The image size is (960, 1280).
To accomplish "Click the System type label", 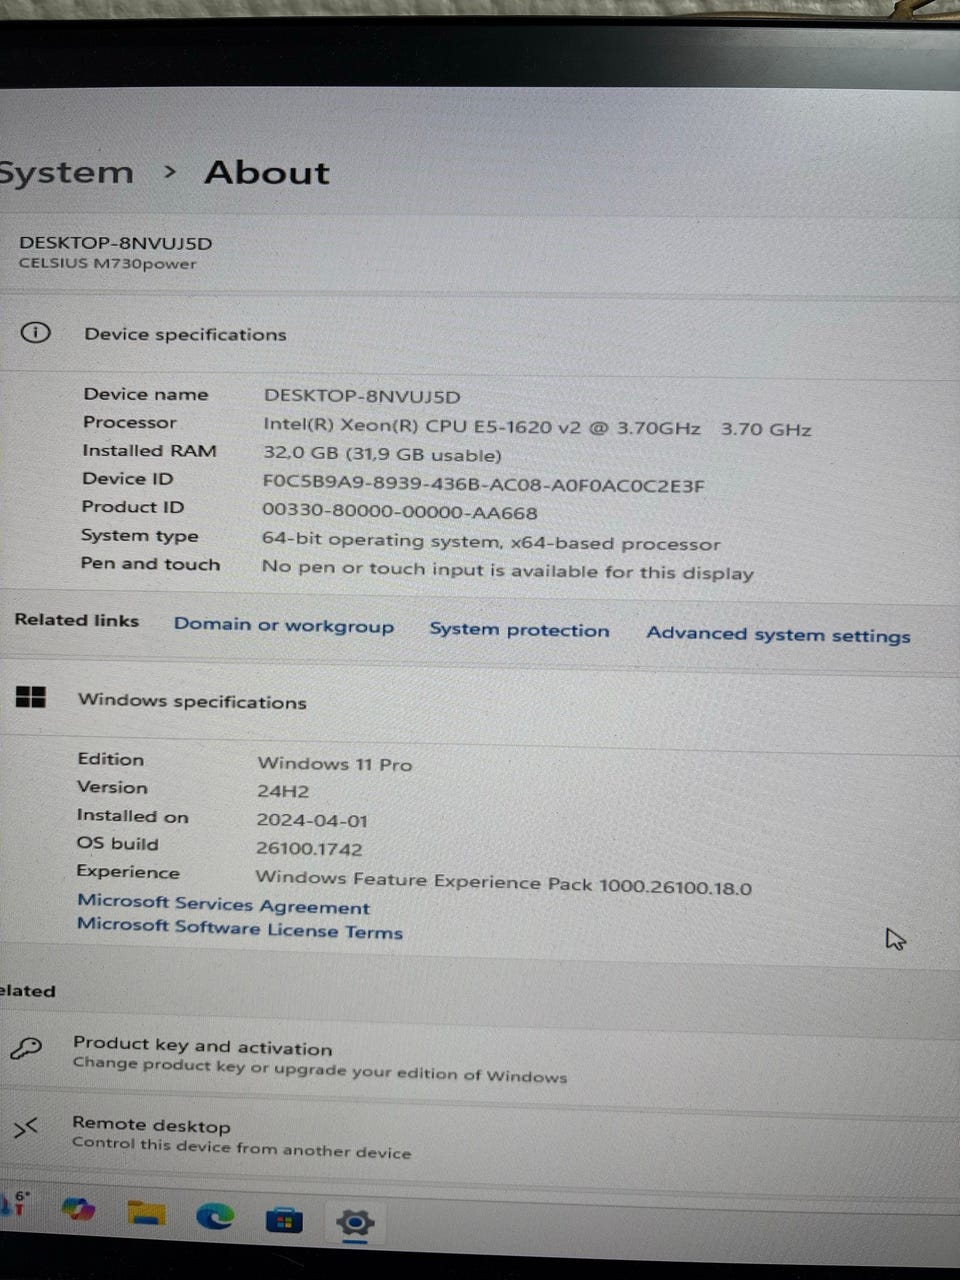I will [140, 536].
